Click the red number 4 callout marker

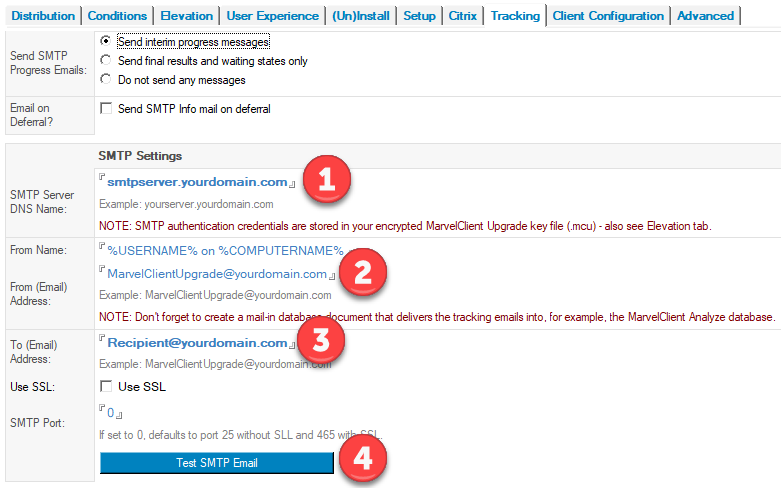point(362,461)
